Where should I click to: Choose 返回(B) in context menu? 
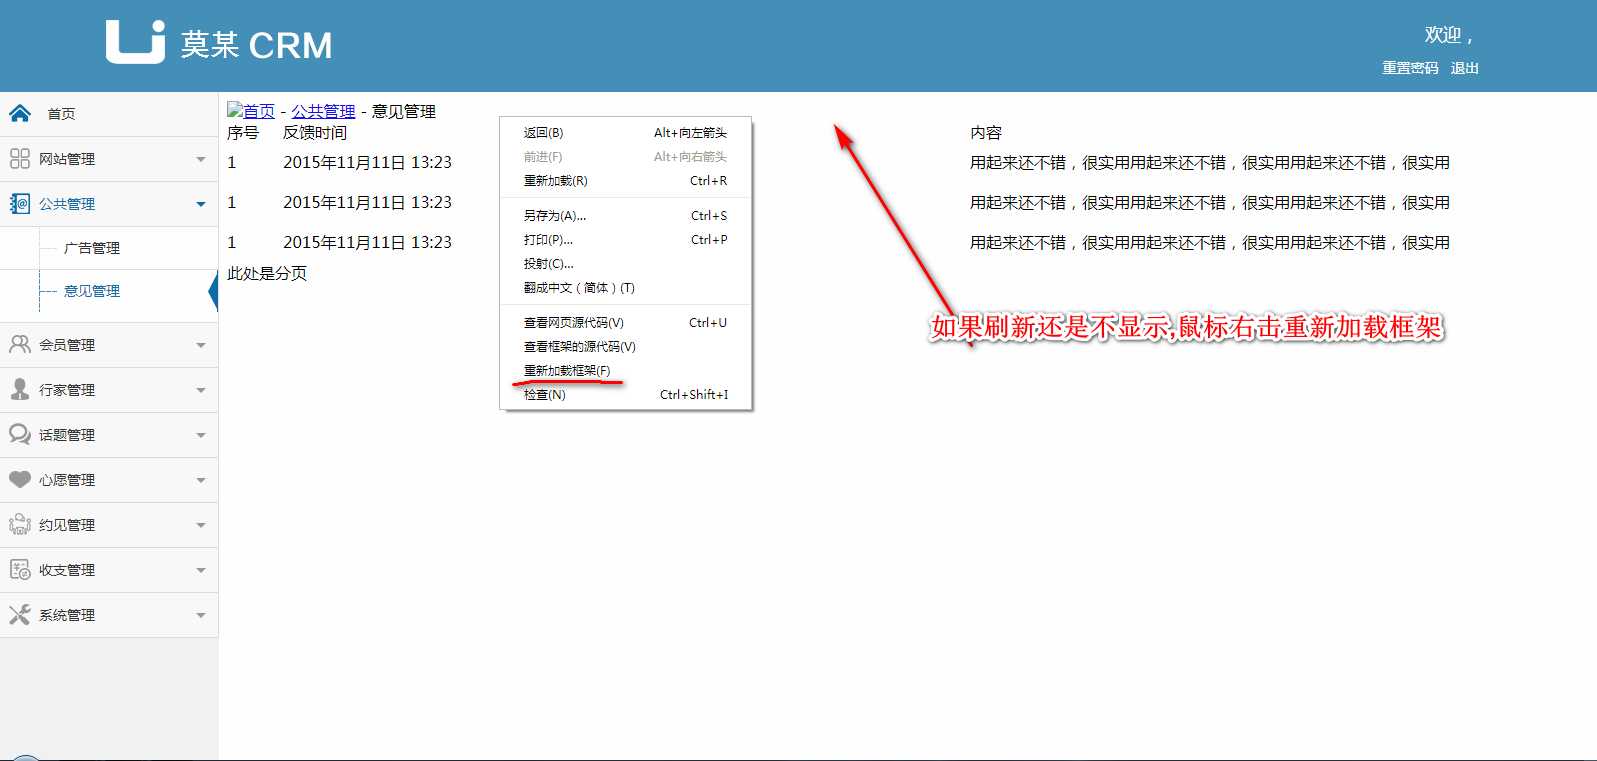click(x=625, y=132)
